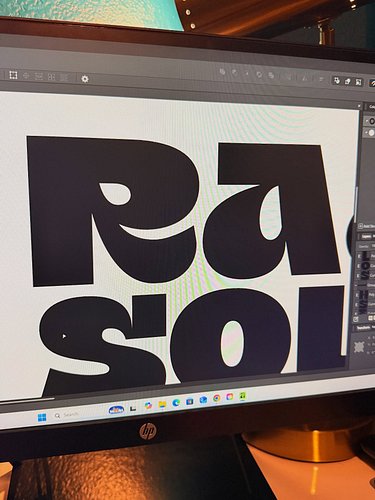Image resolution: width=375 pixels, height=500 pixels.
Task: Click the rightmost square icon in the top-right toolbar group
Action: click(x=358, y=82)
